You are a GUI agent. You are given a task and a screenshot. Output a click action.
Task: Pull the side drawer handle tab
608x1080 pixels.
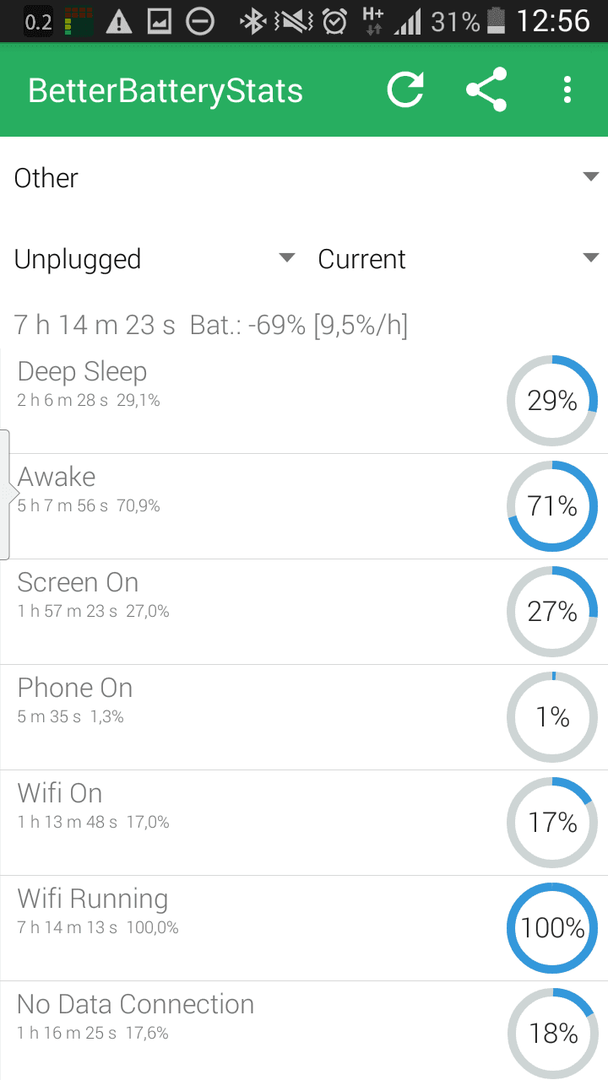coord(7,494)
